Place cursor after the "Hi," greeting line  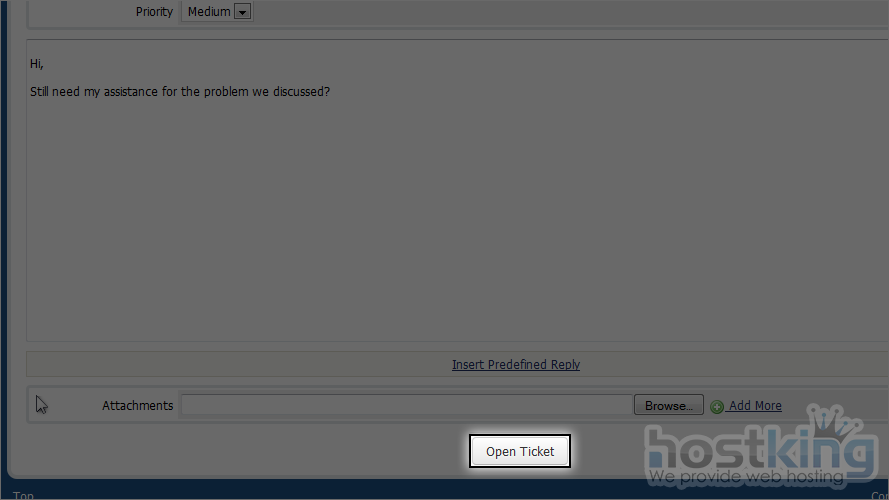coord(44,63)
